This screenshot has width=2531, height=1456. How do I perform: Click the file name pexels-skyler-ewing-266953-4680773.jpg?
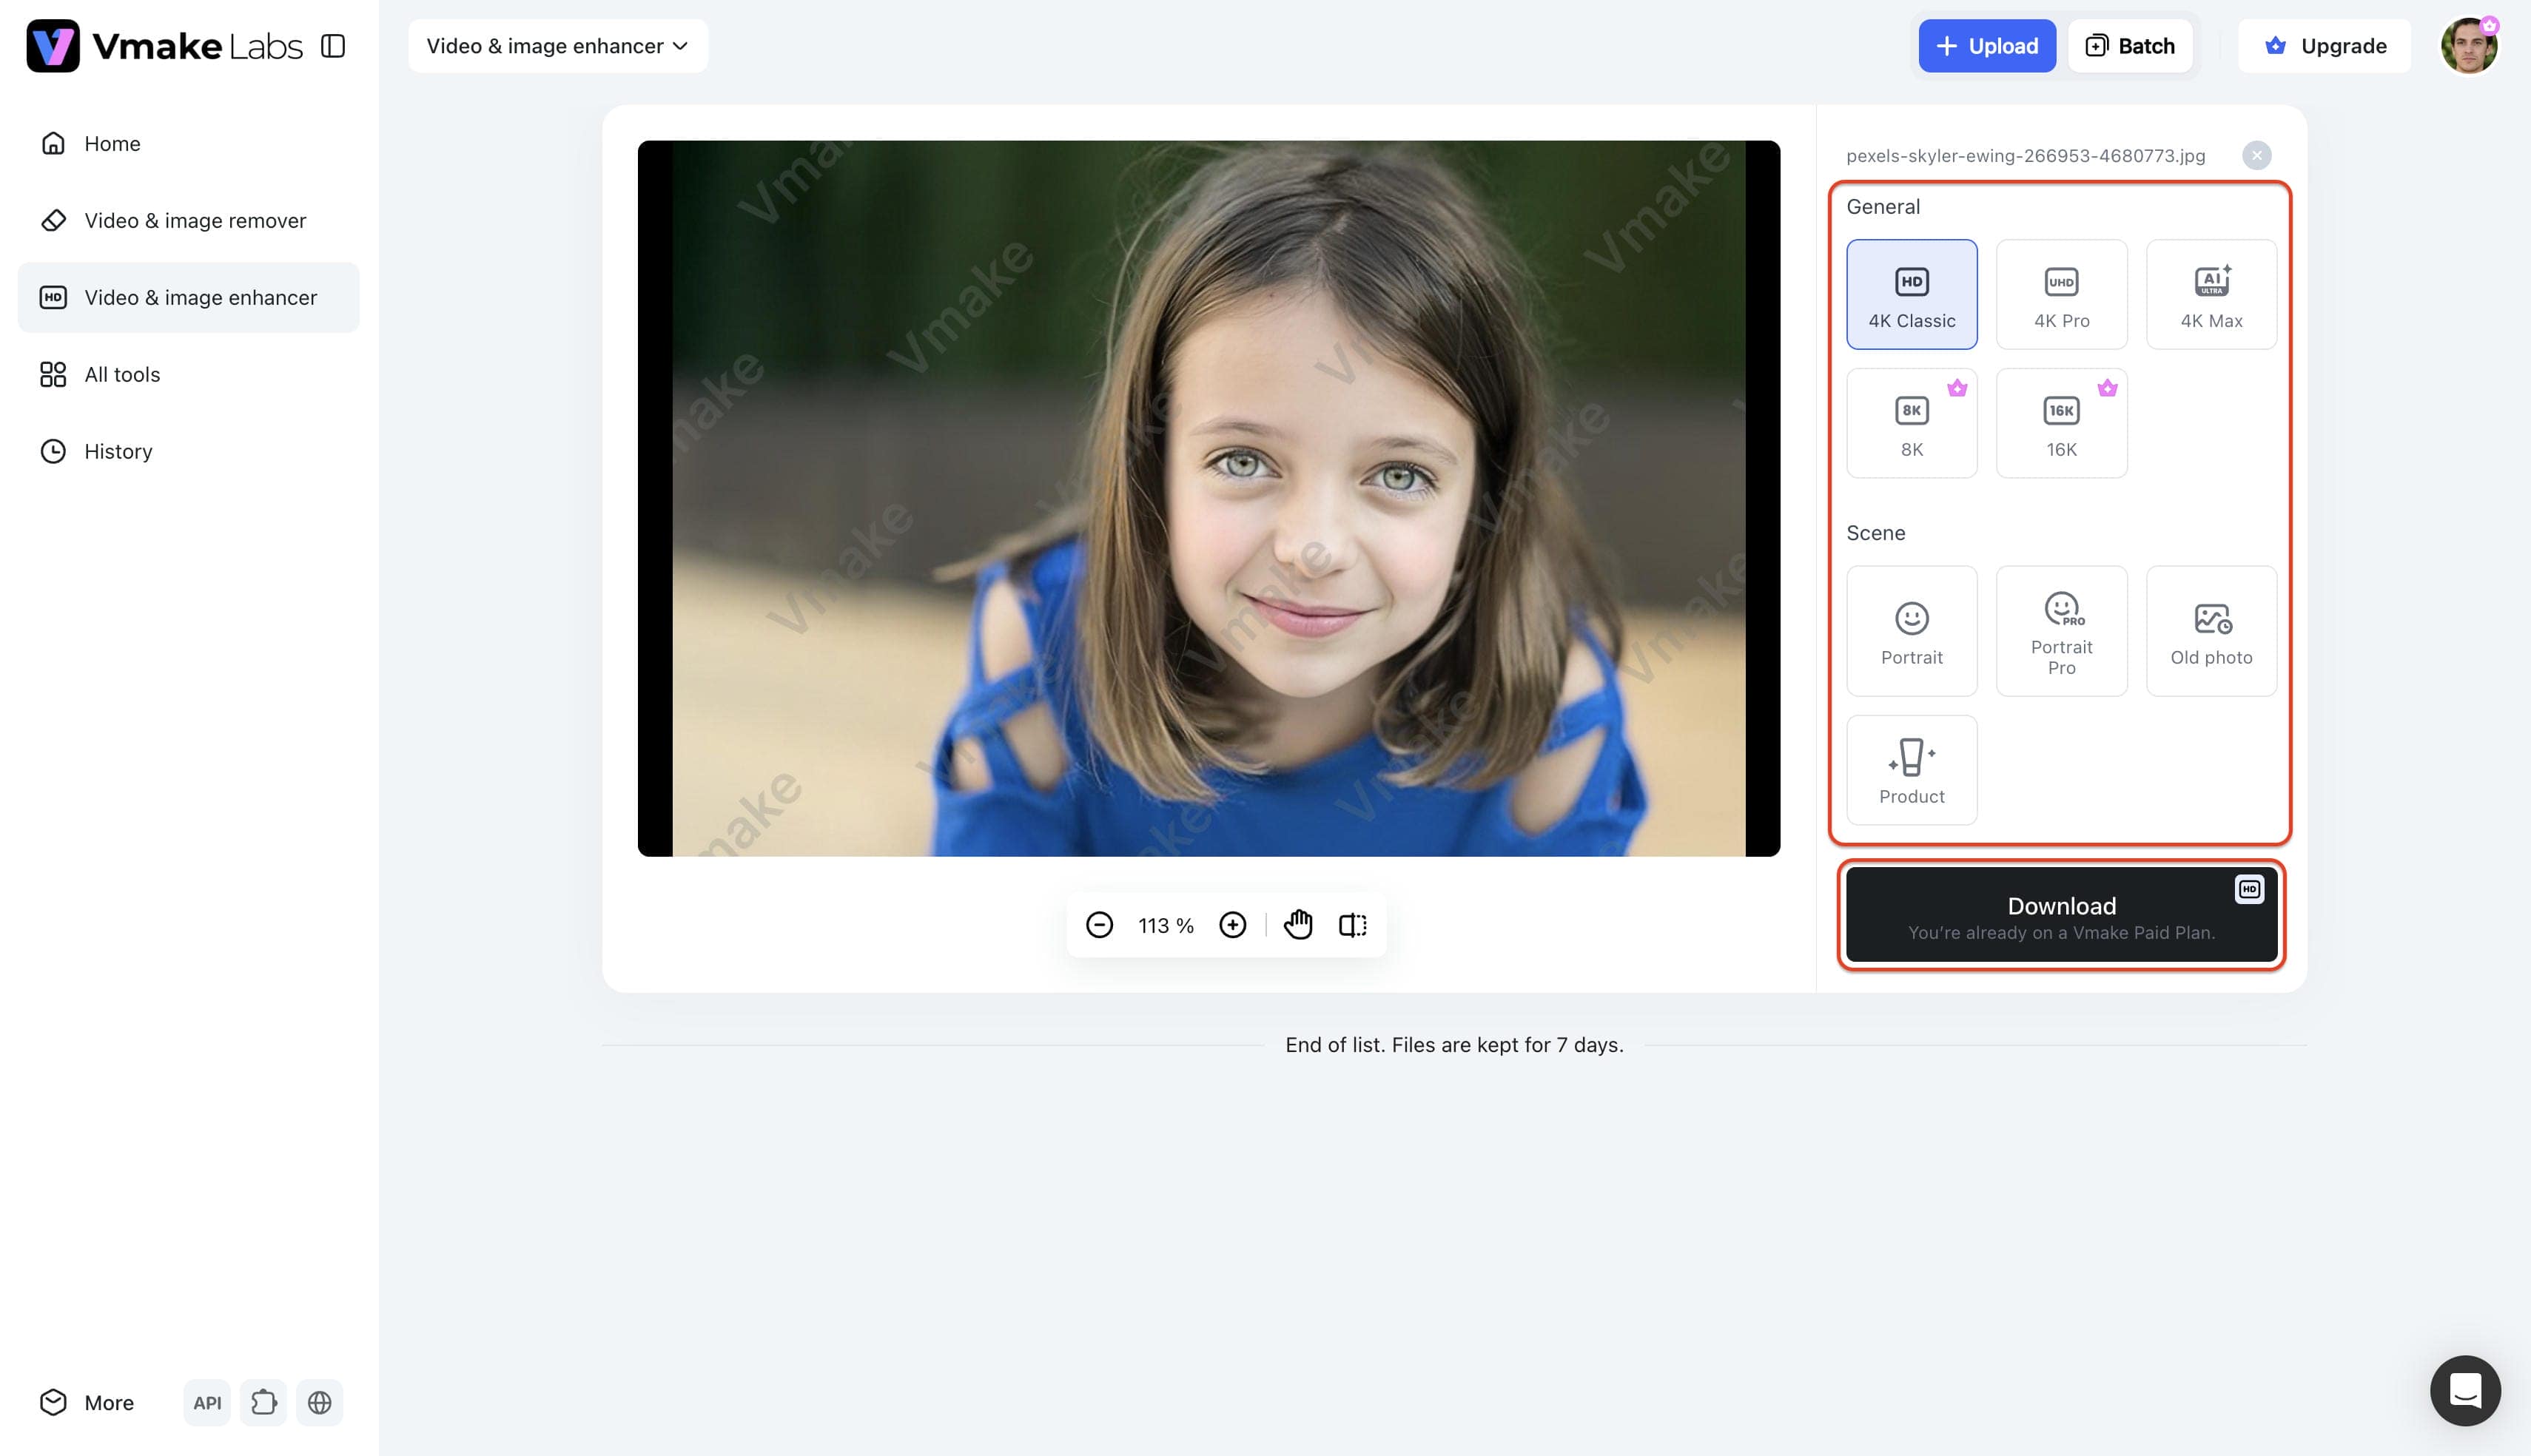coord(2025,156)
